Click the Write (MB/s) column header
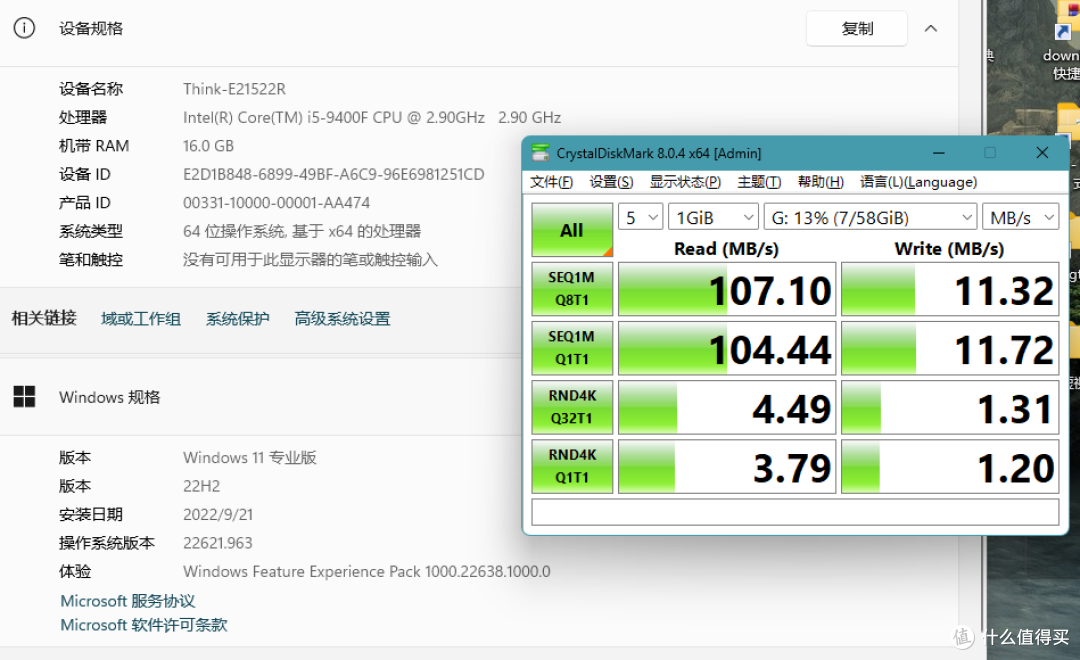Screen dimensions: 1080x660 coord(949,248)
